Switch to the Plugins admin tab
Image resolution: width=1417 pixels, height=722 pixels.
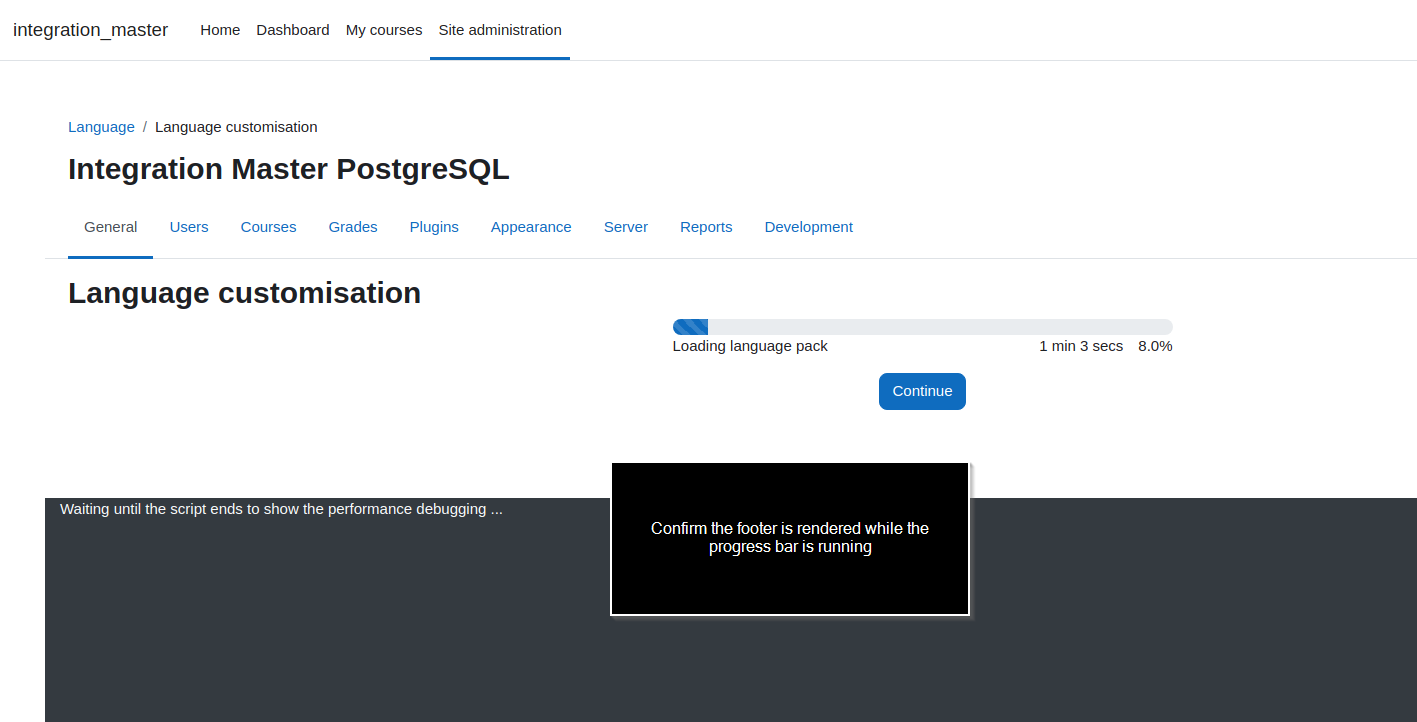(434, 227)
